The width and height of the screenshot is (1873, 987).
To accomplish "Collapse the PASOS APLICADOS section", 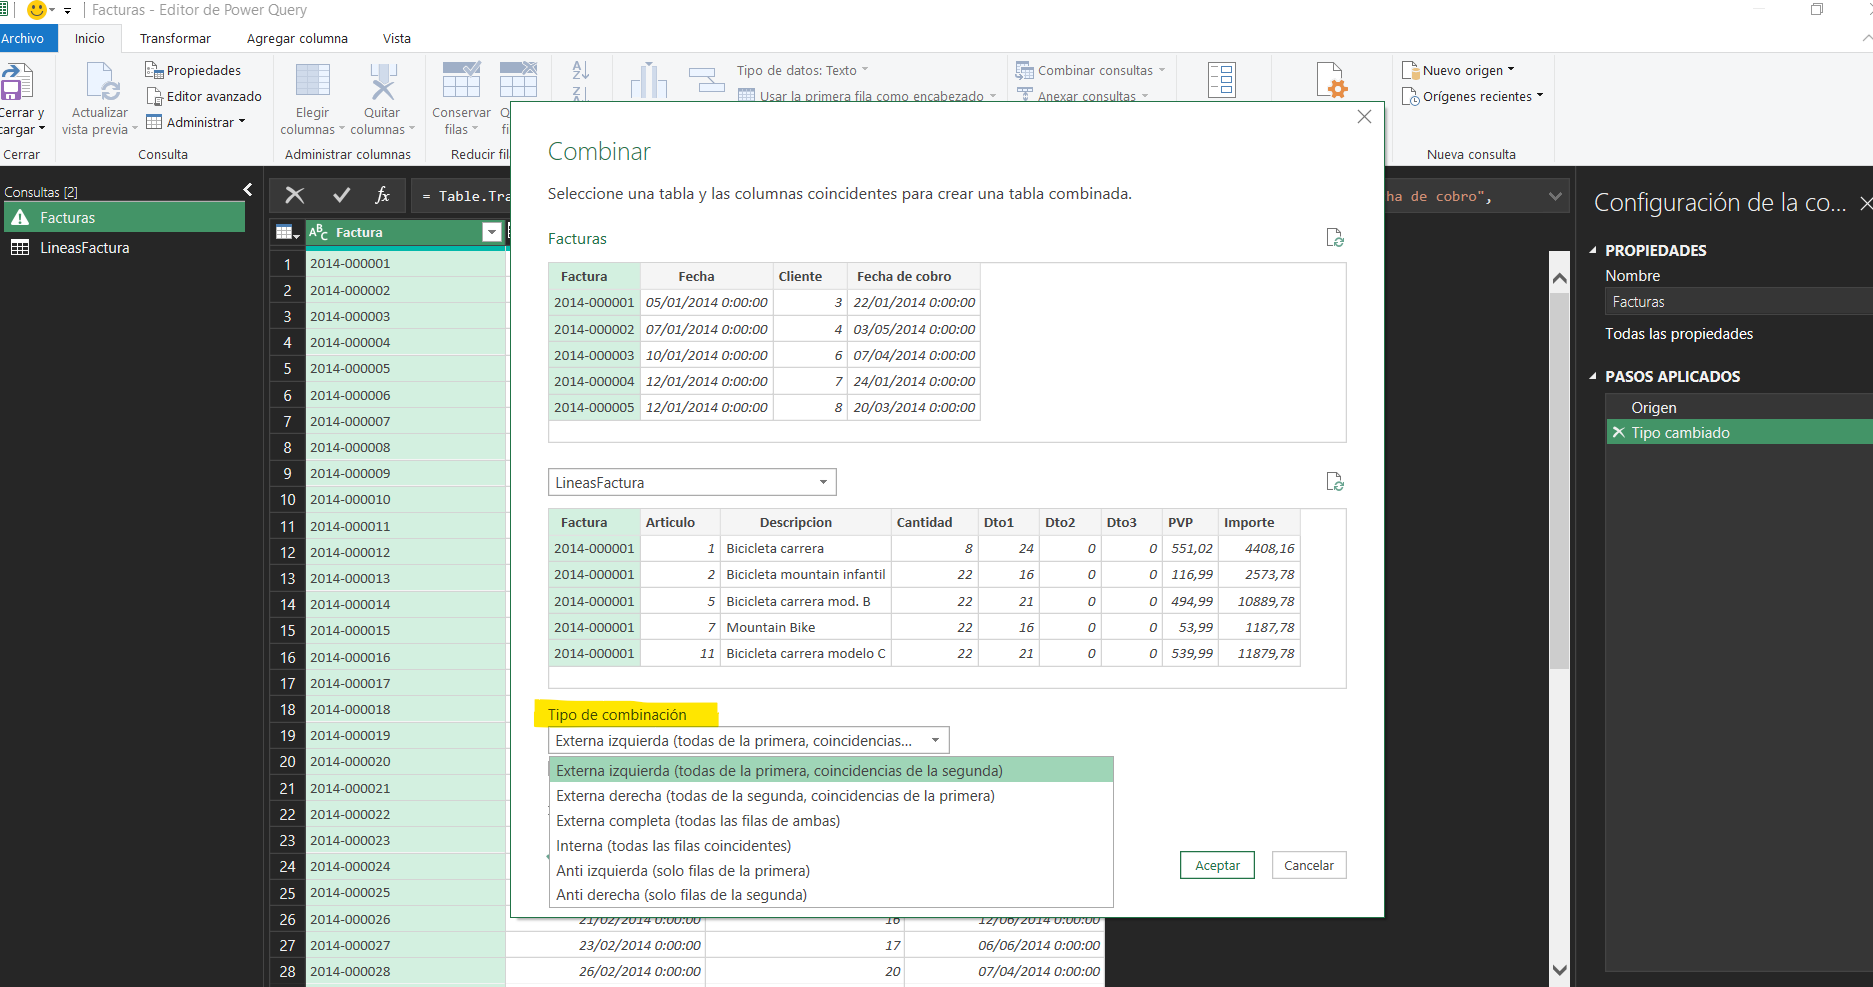I will coord(1593,376).
